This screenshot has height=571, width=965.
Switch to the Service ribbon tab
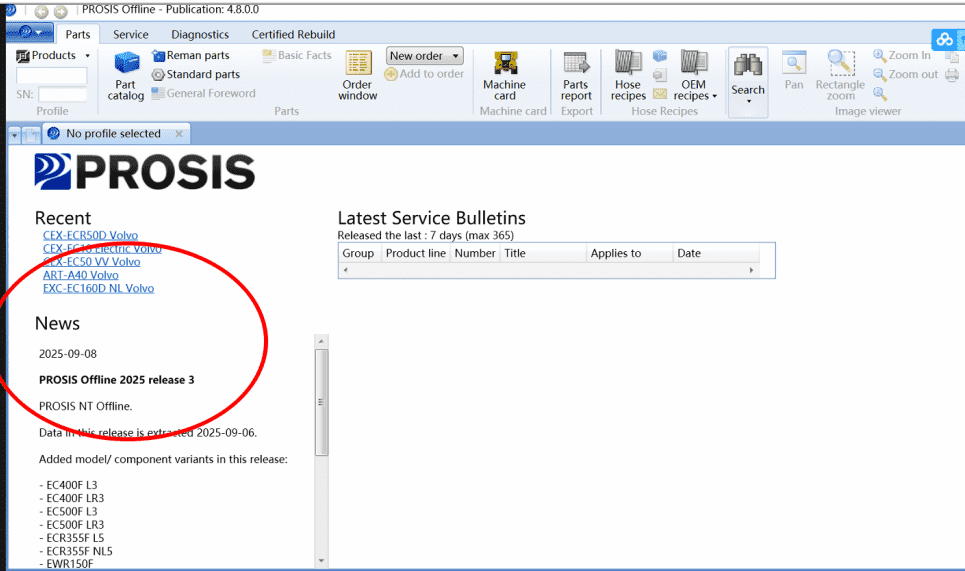pos(131,34)
